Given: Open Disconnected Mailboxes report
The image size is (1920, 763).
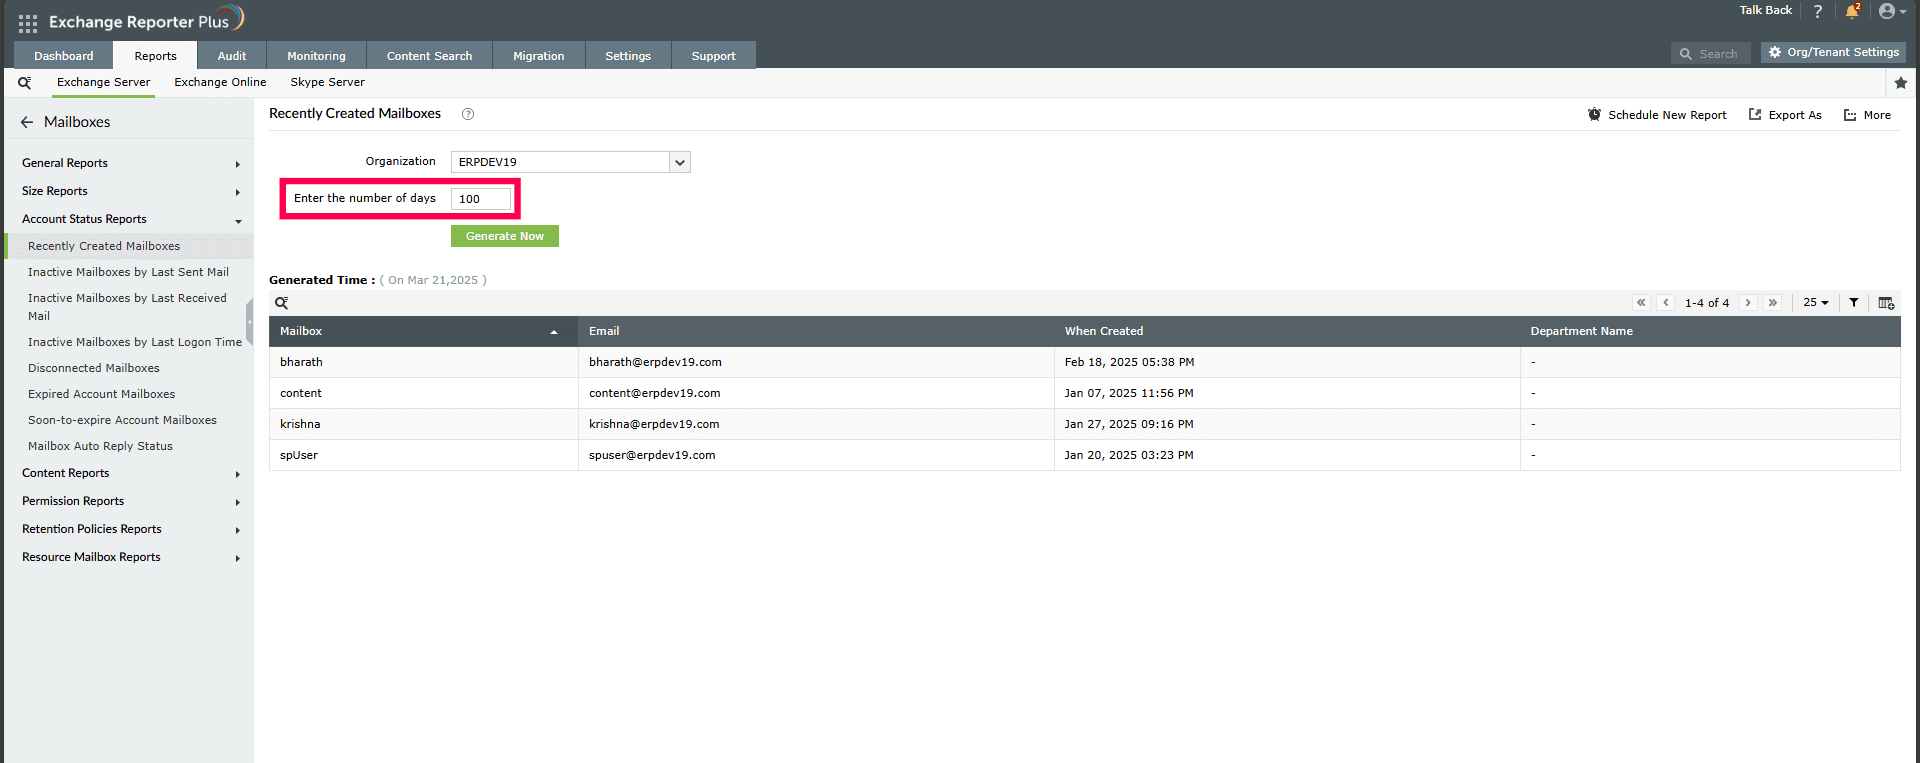Looking at the screenshot, I should (94, 368).
